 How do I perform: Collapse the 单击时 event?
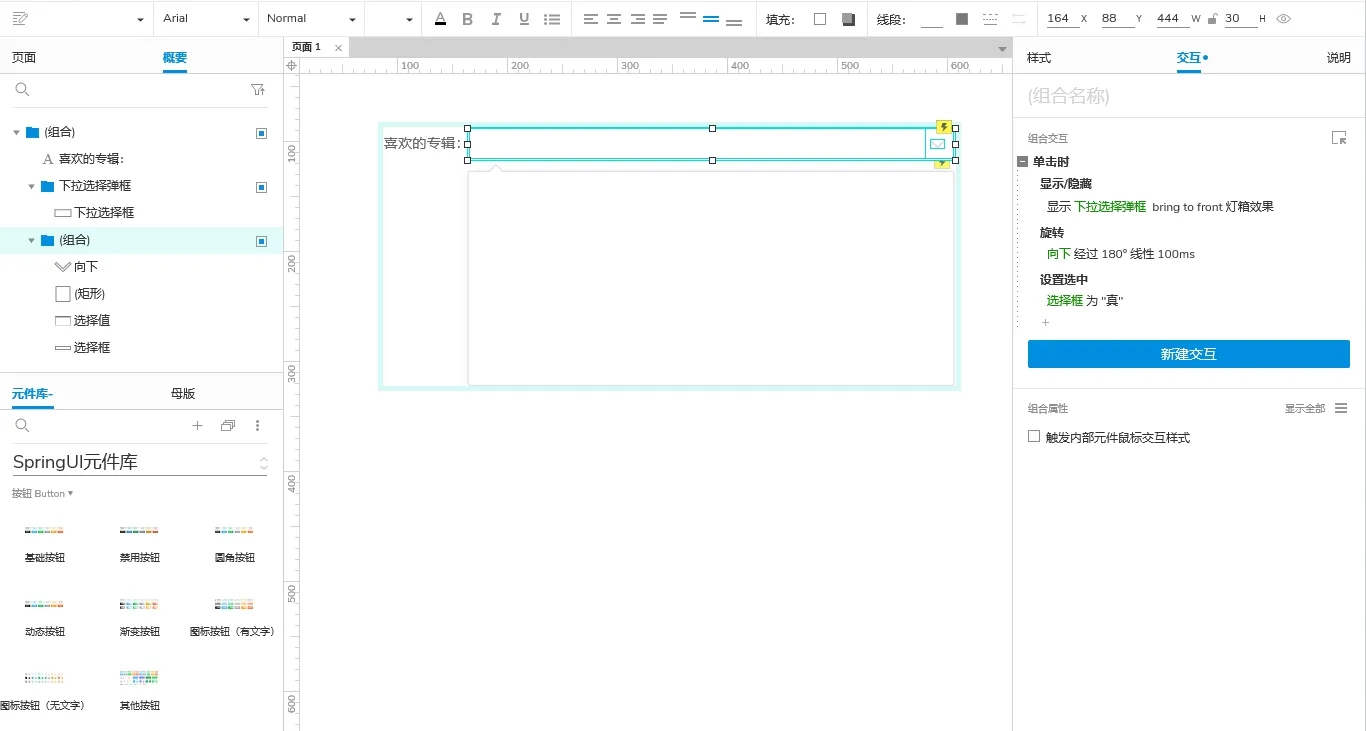coord(1022,162)
